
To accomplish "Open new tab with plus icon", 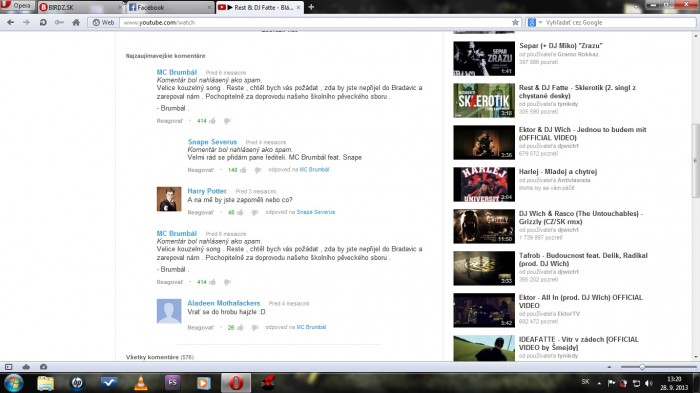I will pos(311,7).
